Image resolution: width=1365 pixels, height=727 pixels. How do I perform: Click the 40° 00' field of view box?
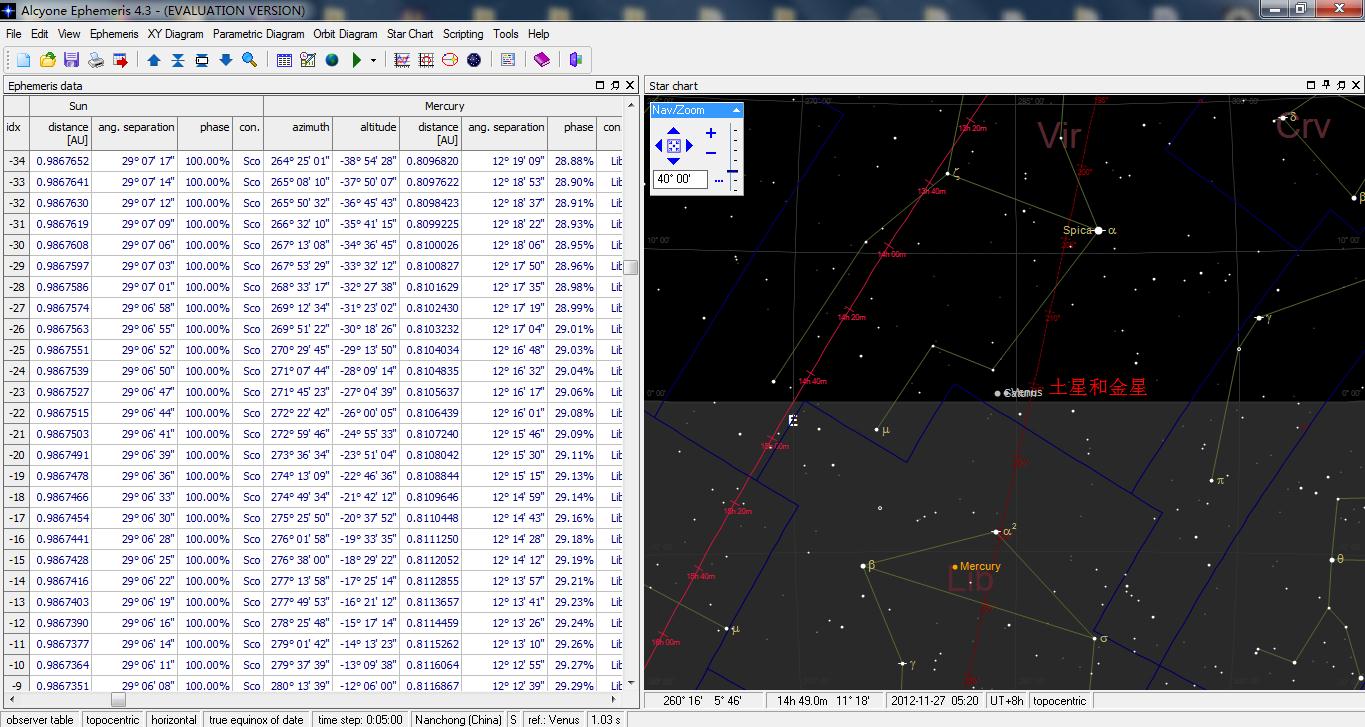pyautogui.click(x=680, y=179)
